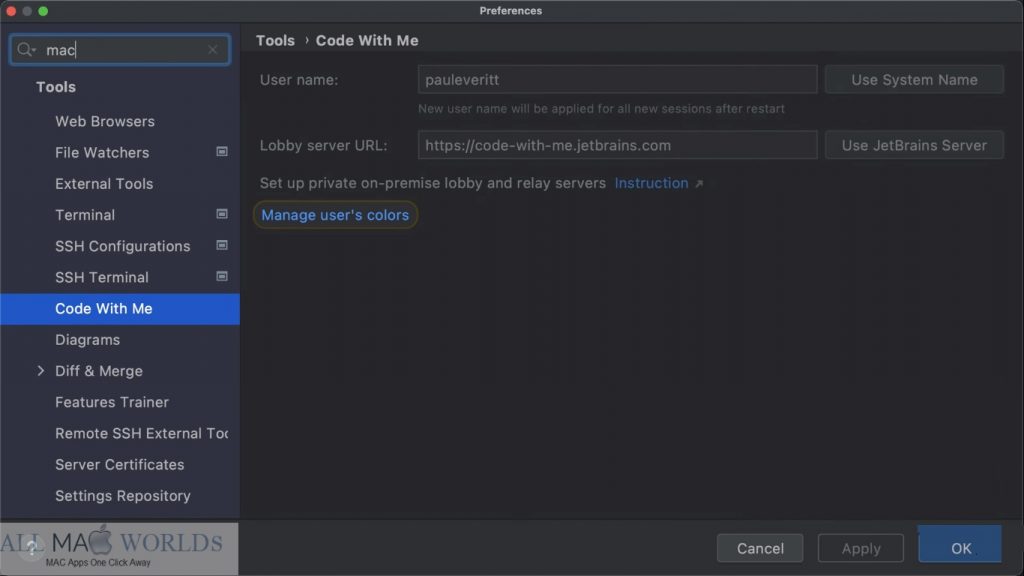Open File Watchers settings
Viewport: 1024px width, 576px height.
[x=102, y=153]
